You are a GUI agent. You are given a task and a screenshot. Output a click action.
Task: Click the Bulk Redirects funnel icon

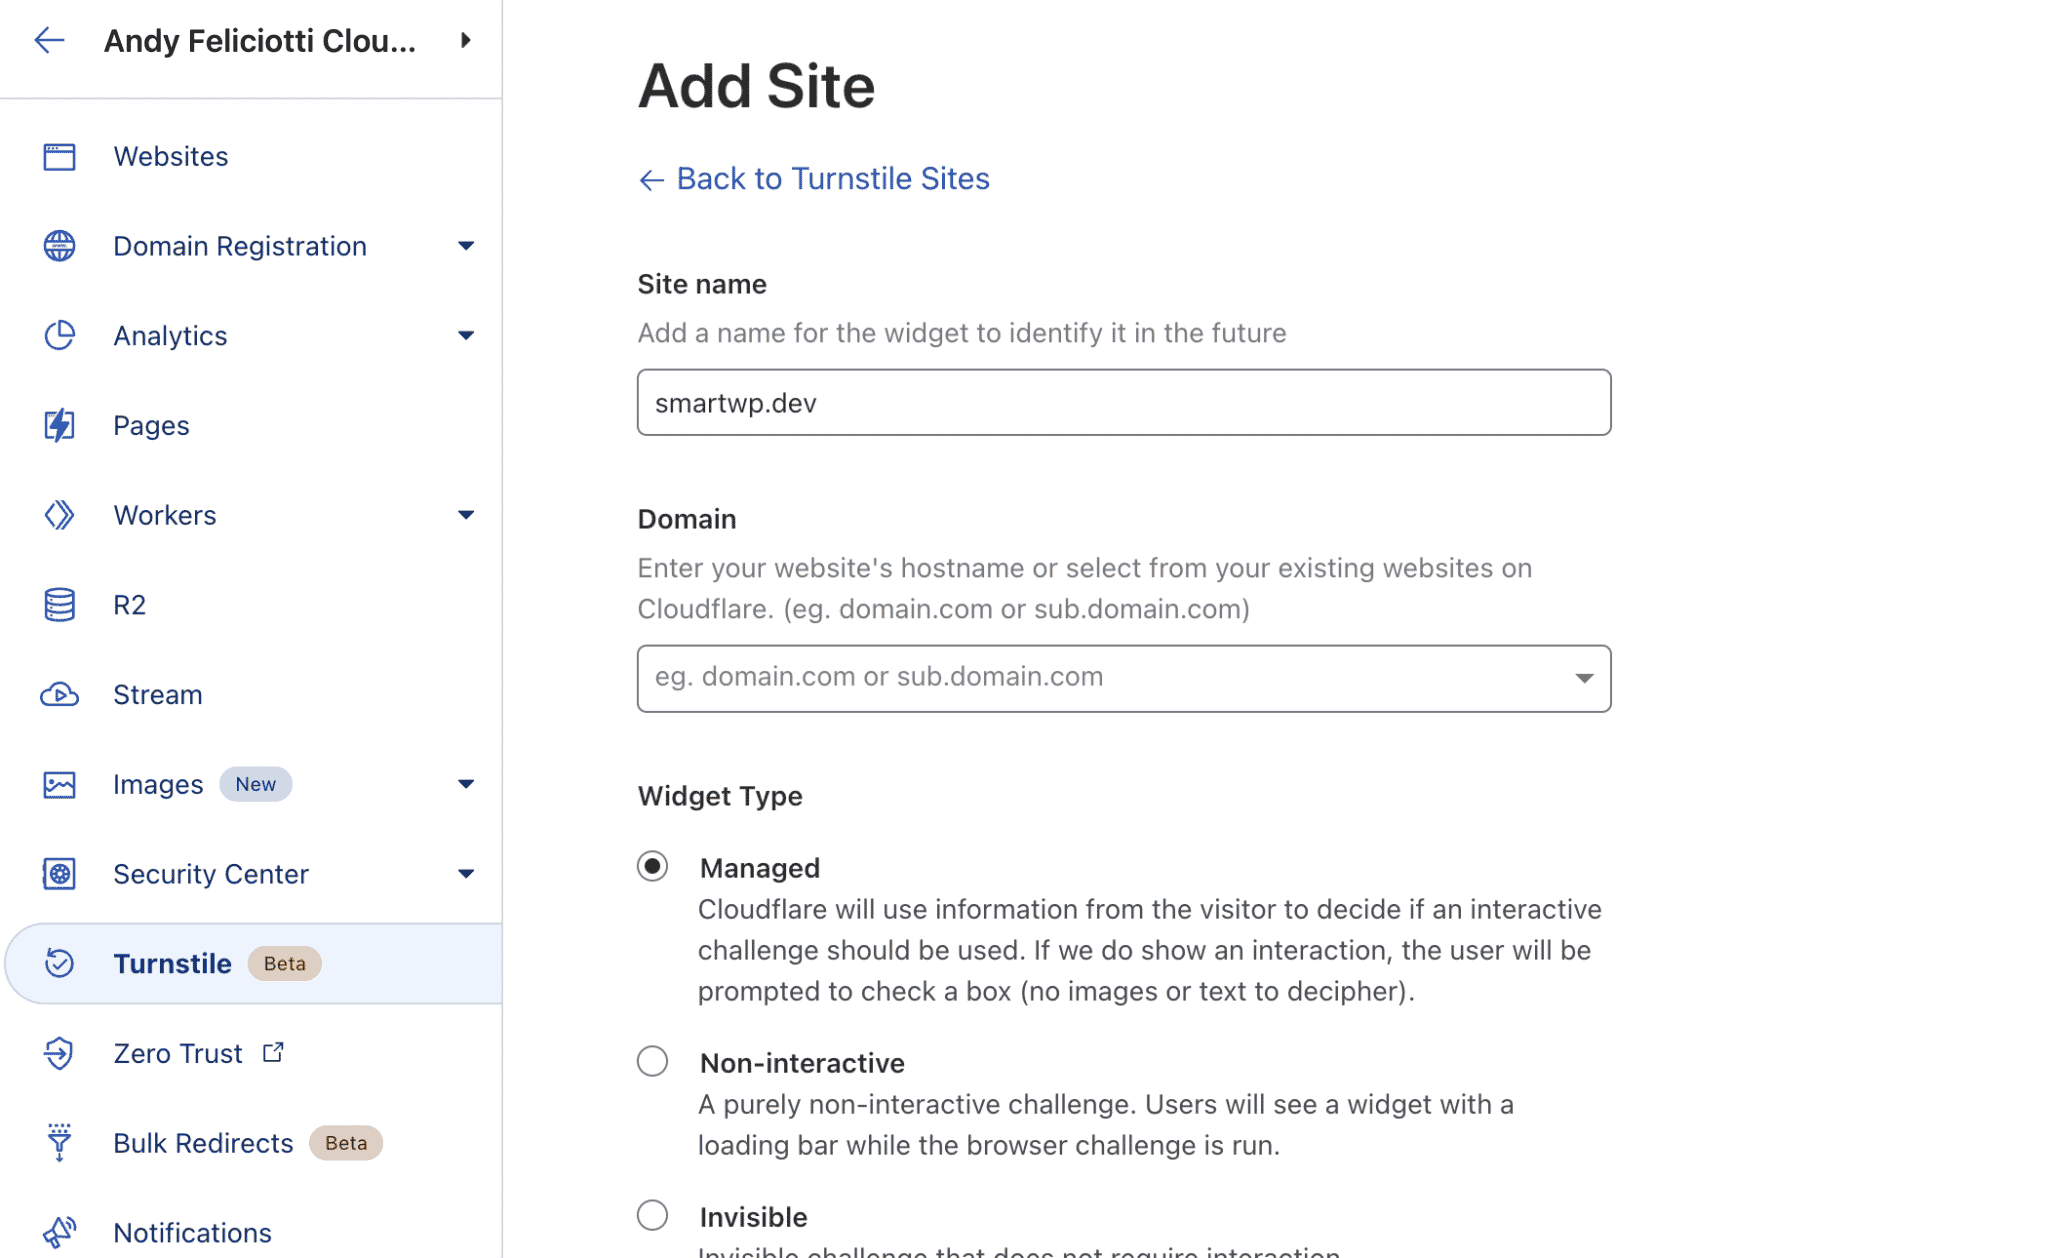coord(60,1142)
